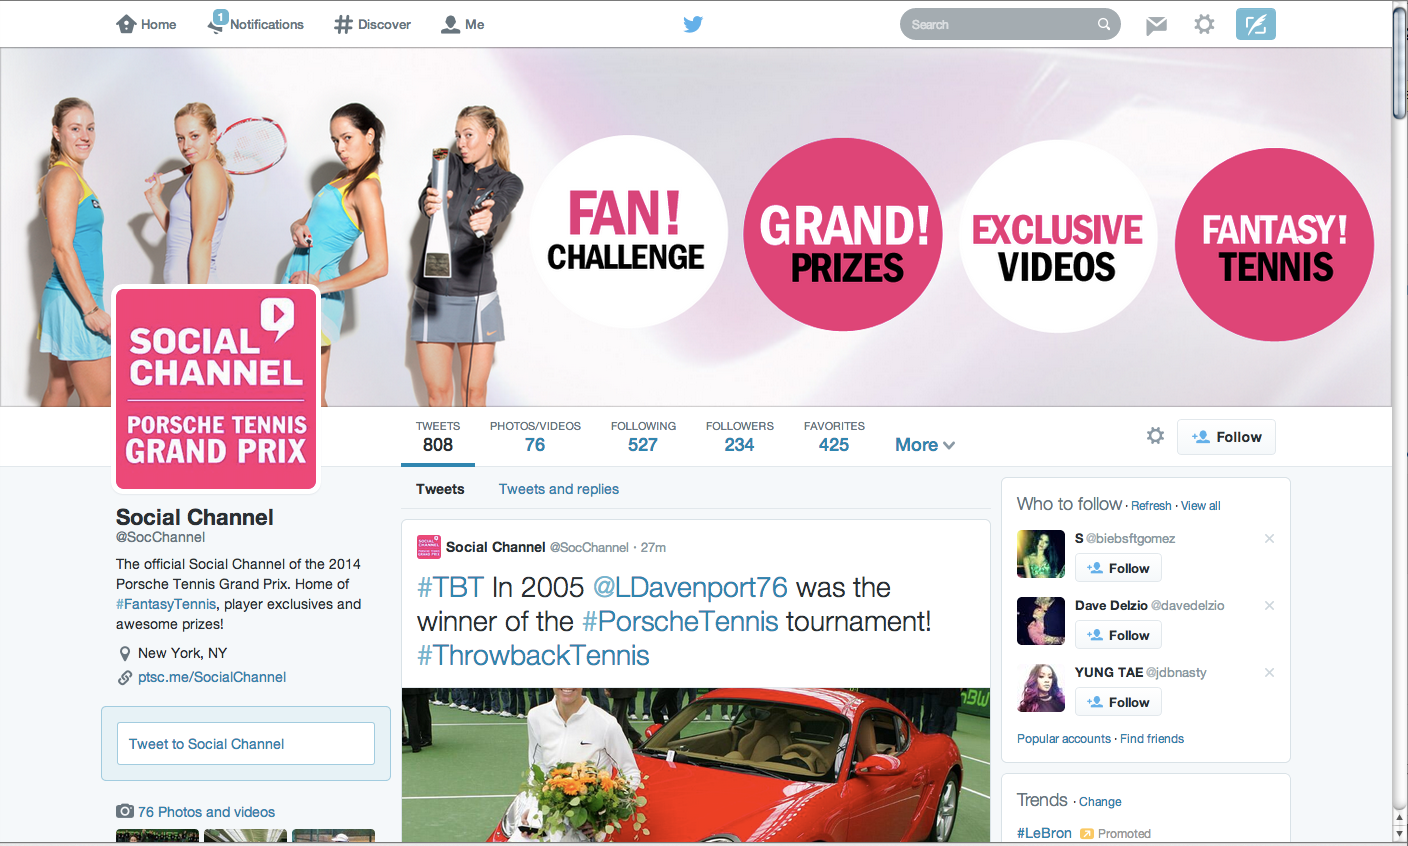Image resolution: width=1408 pixels, height=846 pixels.
Task: Select the Followers 234 count
Action: coord(740,437)
